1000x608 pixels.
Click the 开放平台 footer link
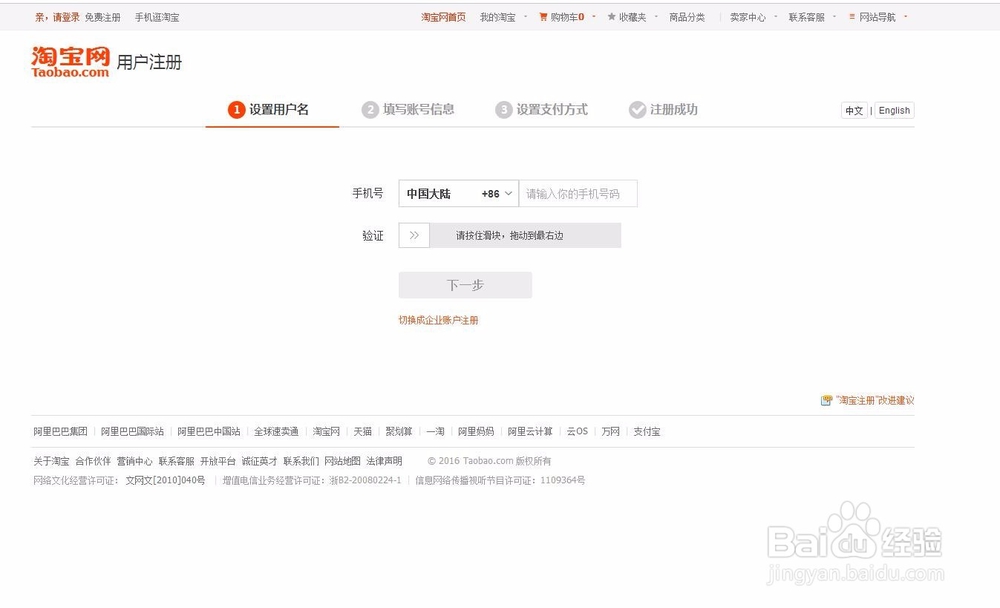[218, 461]
